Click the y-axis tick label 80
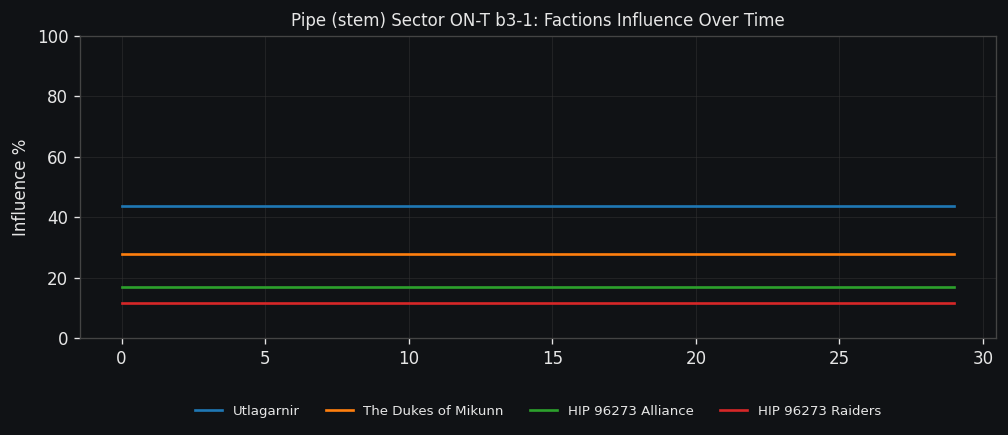This screenshot has width=1008, height=435. pos(56,97)
